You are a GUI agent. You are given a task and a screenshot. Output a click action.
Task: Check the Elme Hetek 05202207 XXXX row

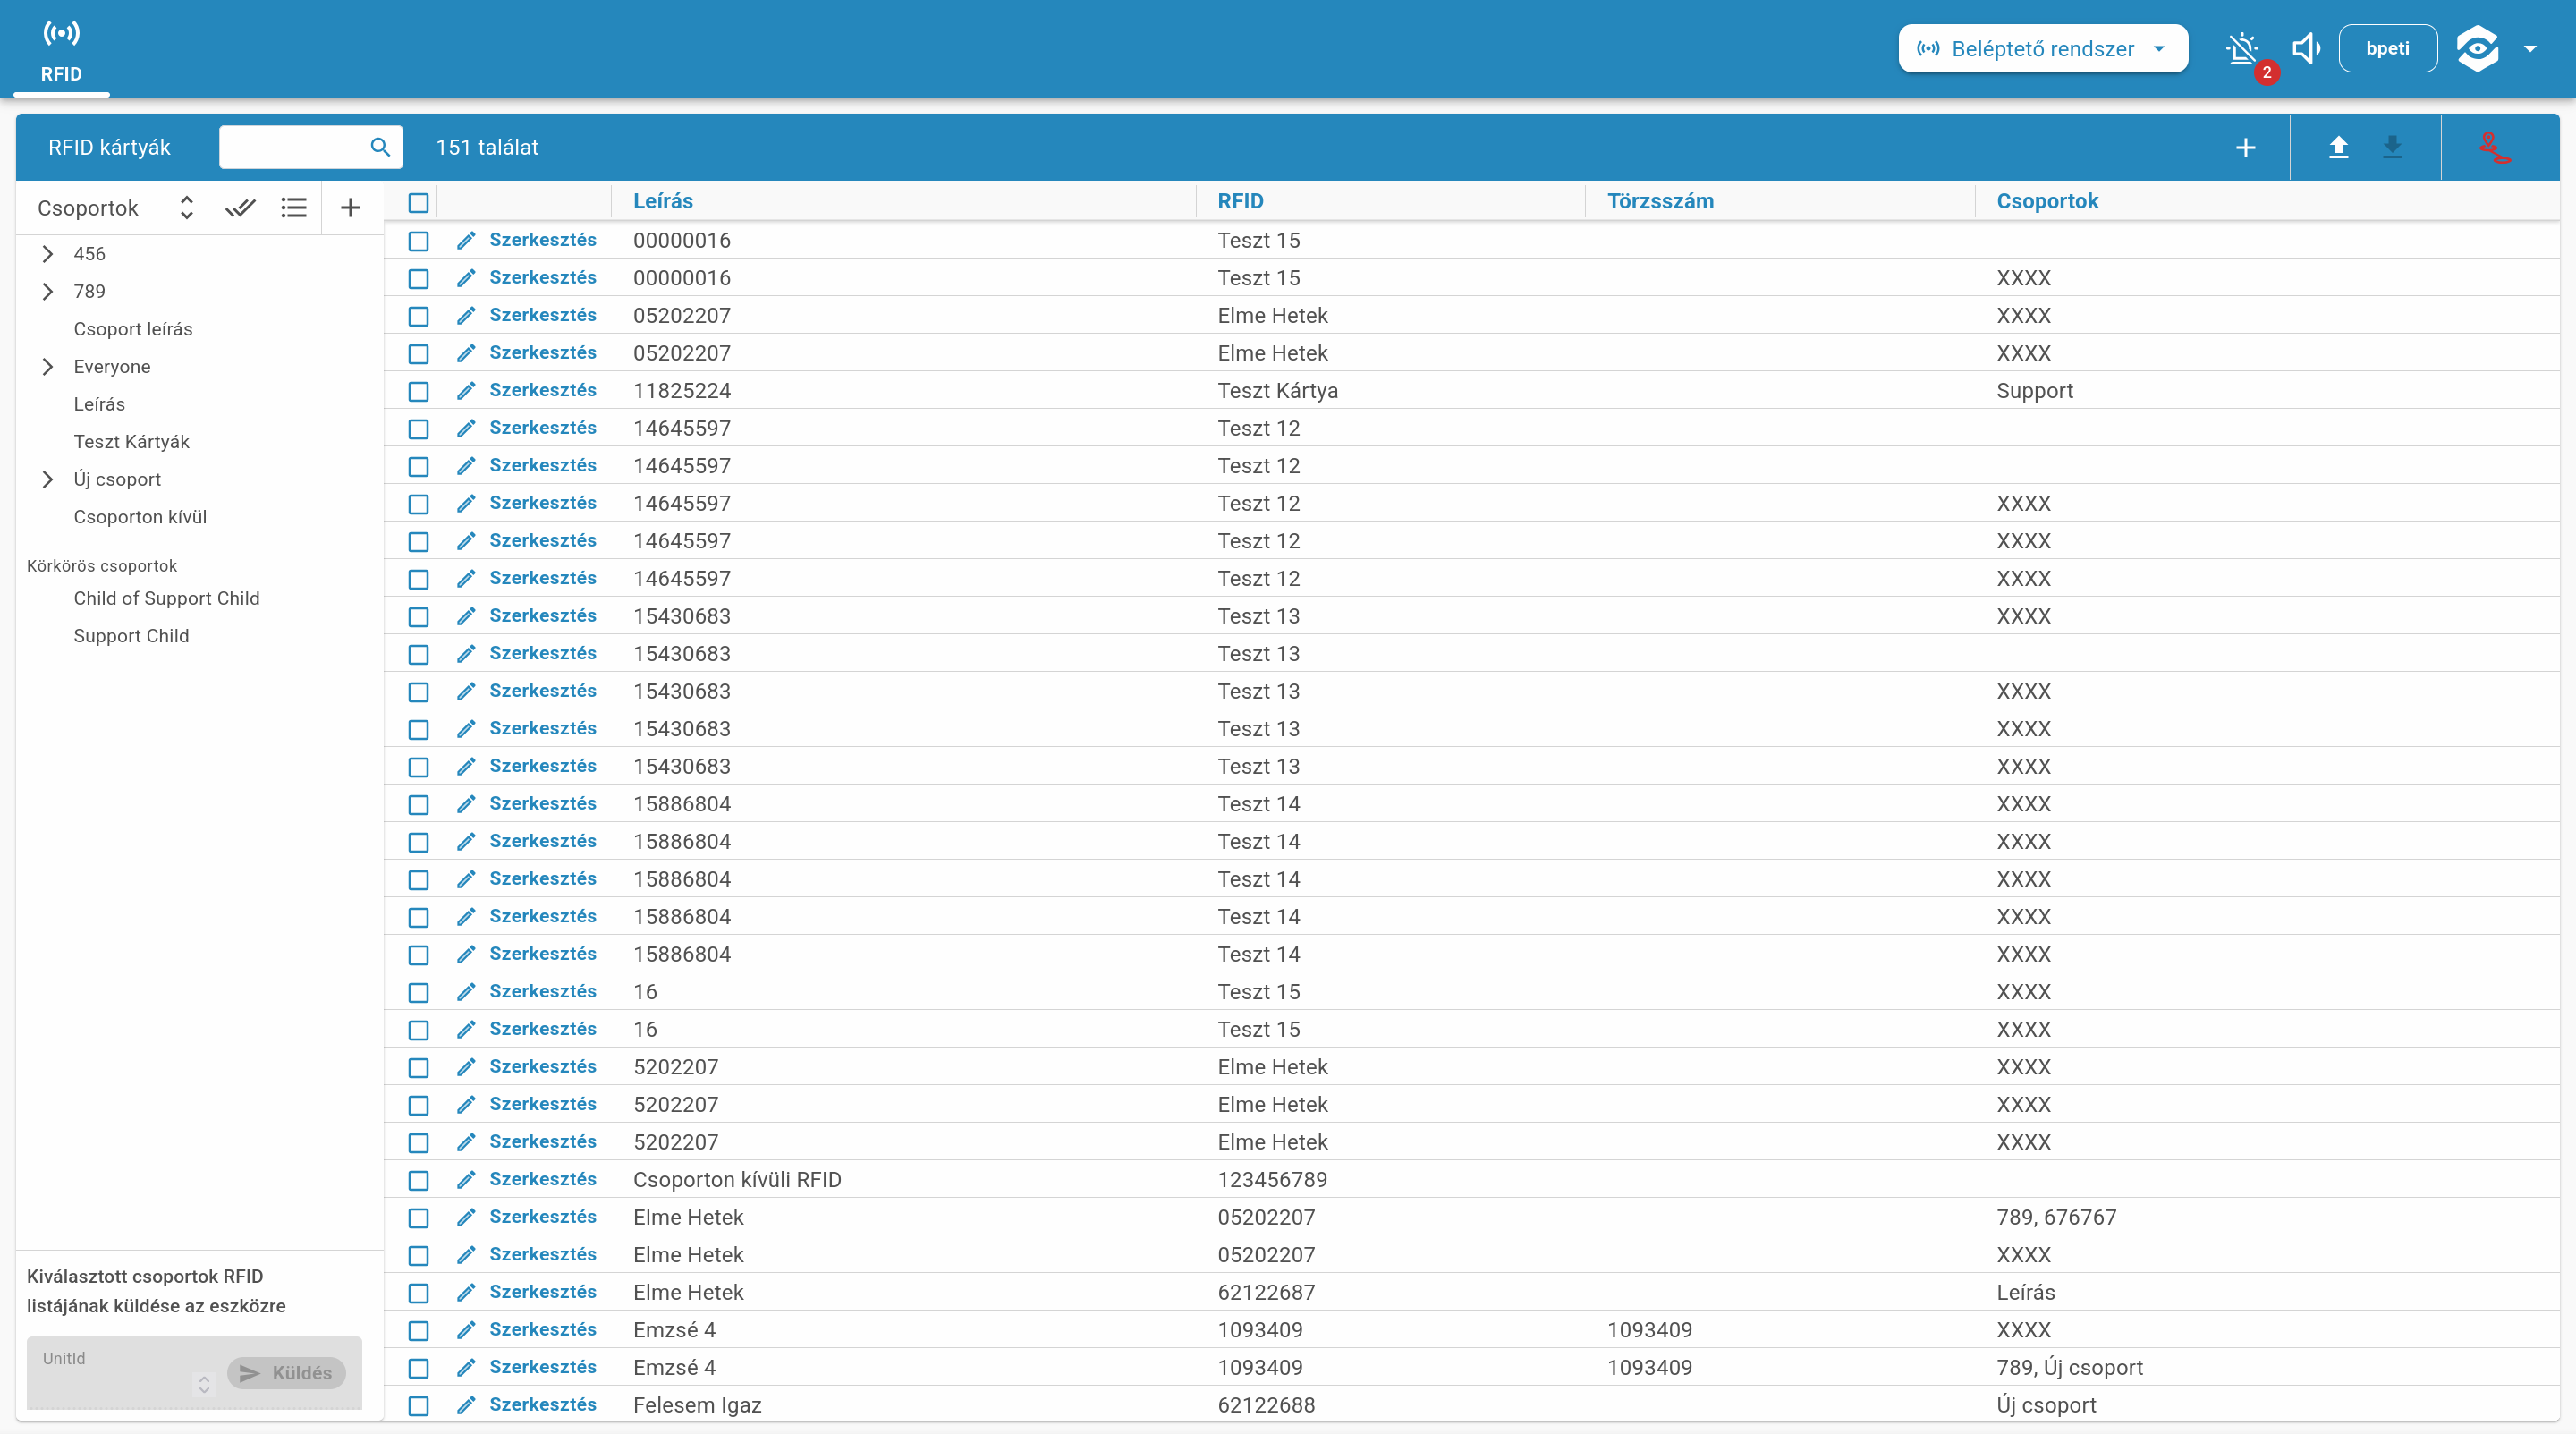click(418, 1255)
